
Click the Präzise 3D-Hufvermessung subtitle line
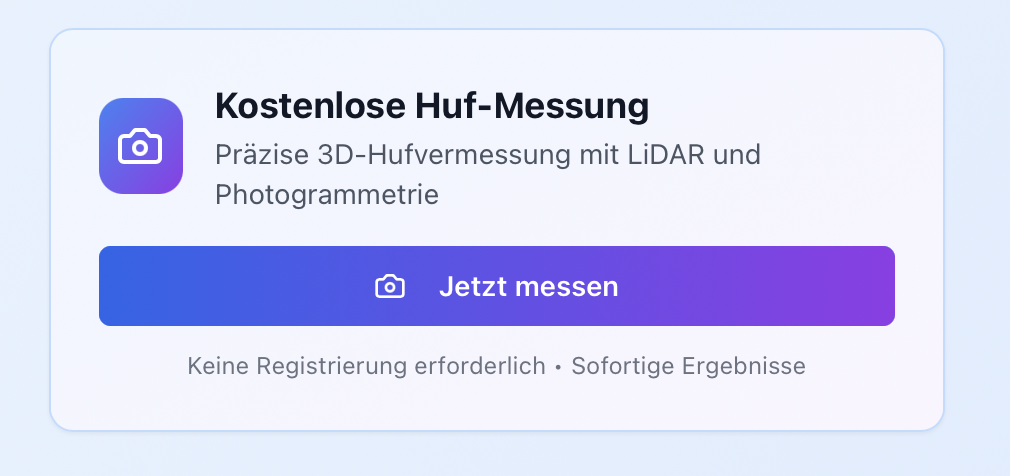(487, 155)
